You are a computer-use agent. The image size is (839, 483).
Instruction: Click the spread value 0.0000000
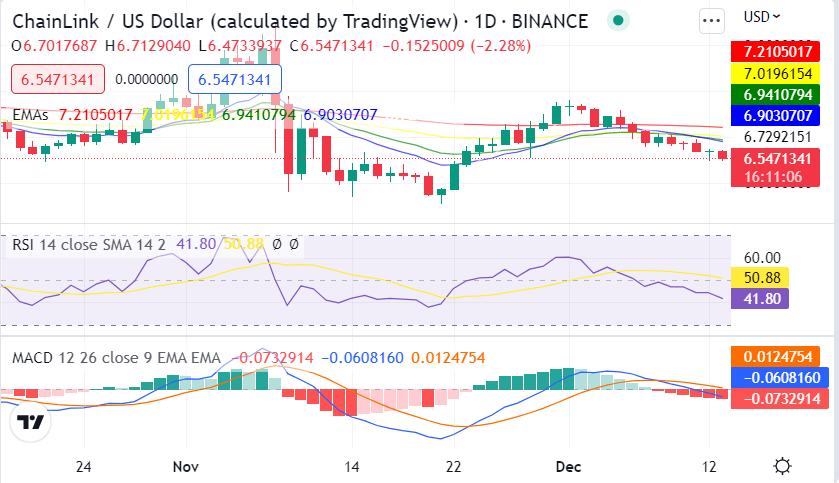[x=147, y=79]
